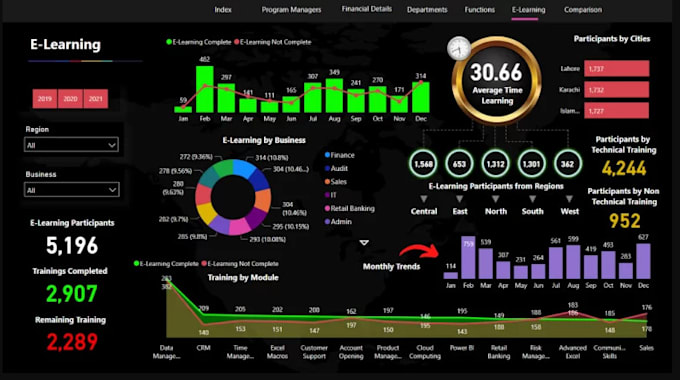Toggle module chart E-Learning Not Complete legend
The width and height of the screenshot is (680, 380).
tap(240, 264)
